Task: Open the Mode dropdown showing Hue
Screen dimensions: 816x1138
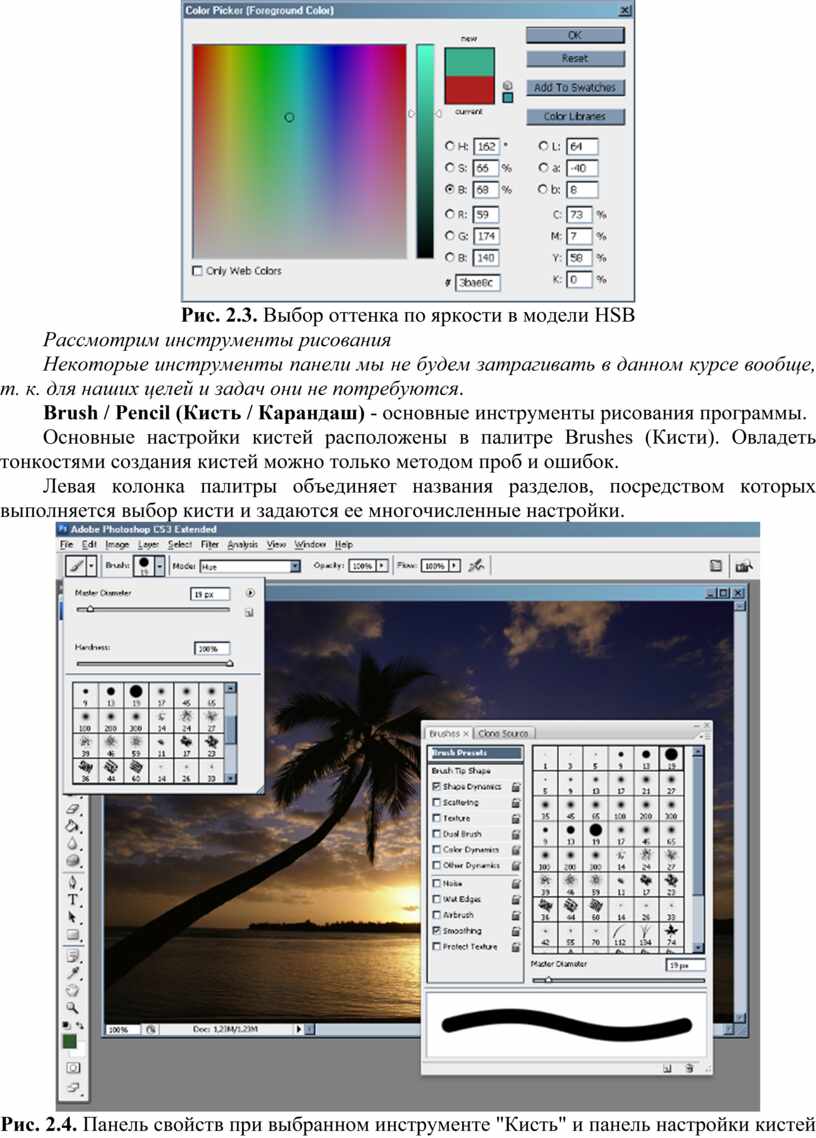Action: [249, 566]
